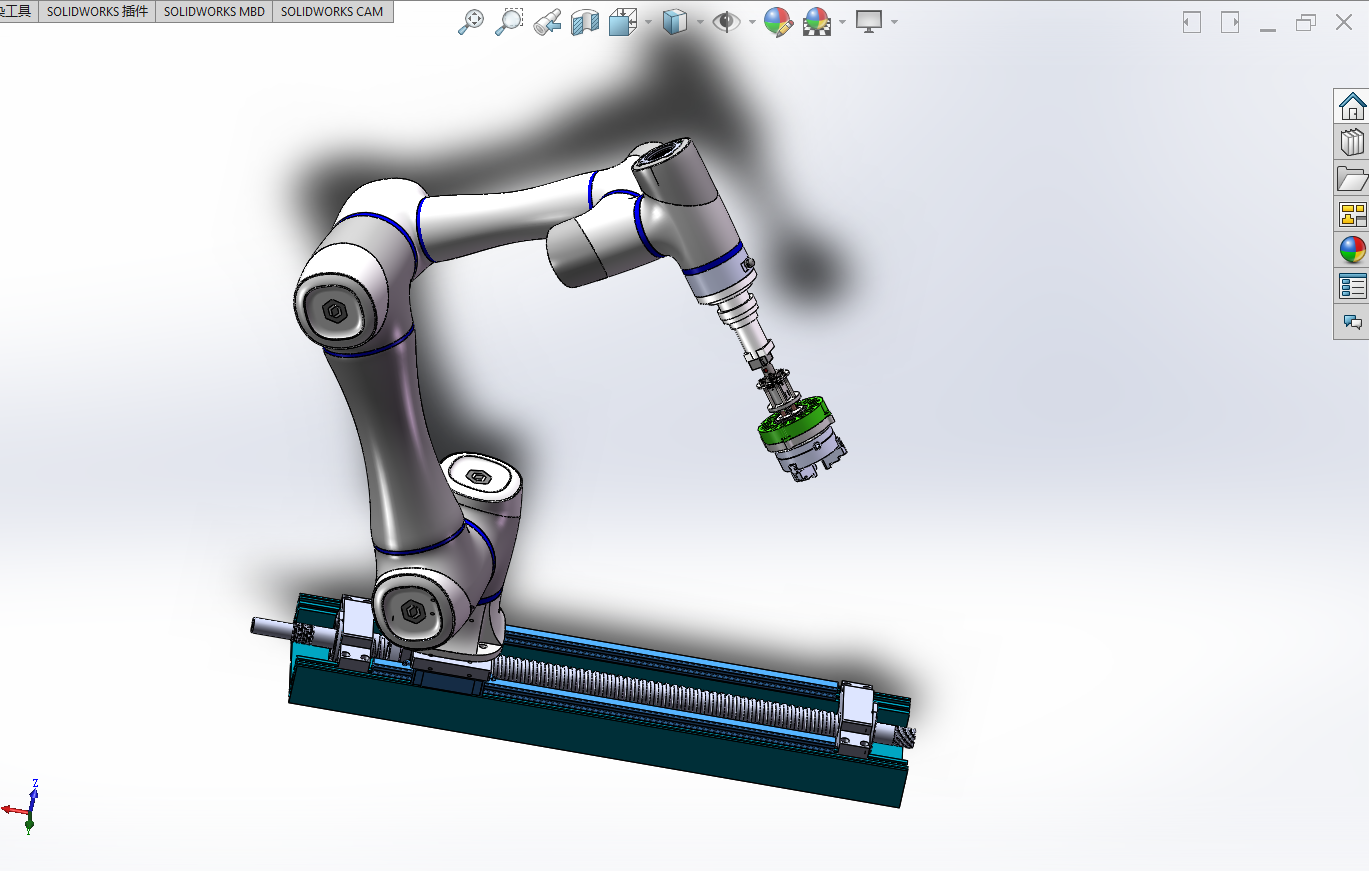1369x871 pixels.
Task: Click the View Orientation icon
Action: coord(623,22)
